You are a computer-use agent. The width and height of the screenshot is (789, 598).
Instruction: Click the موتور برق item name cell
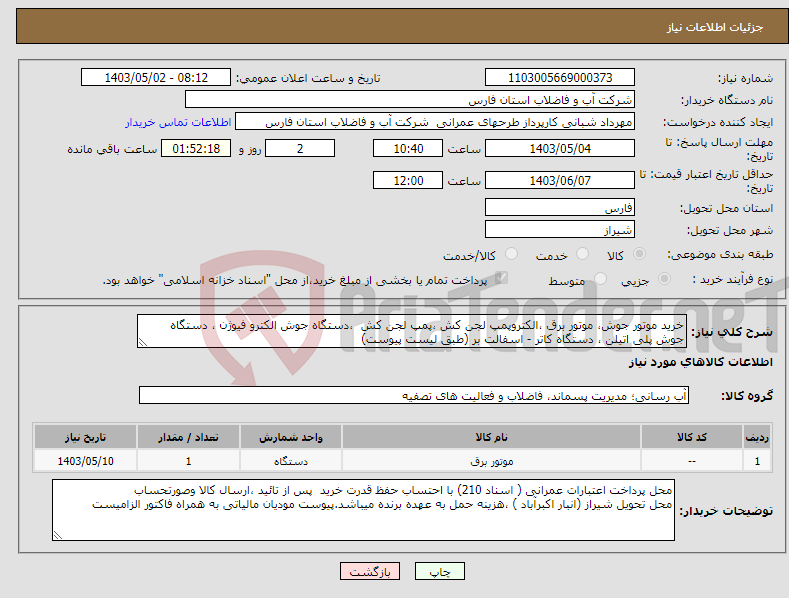point(491,461)
